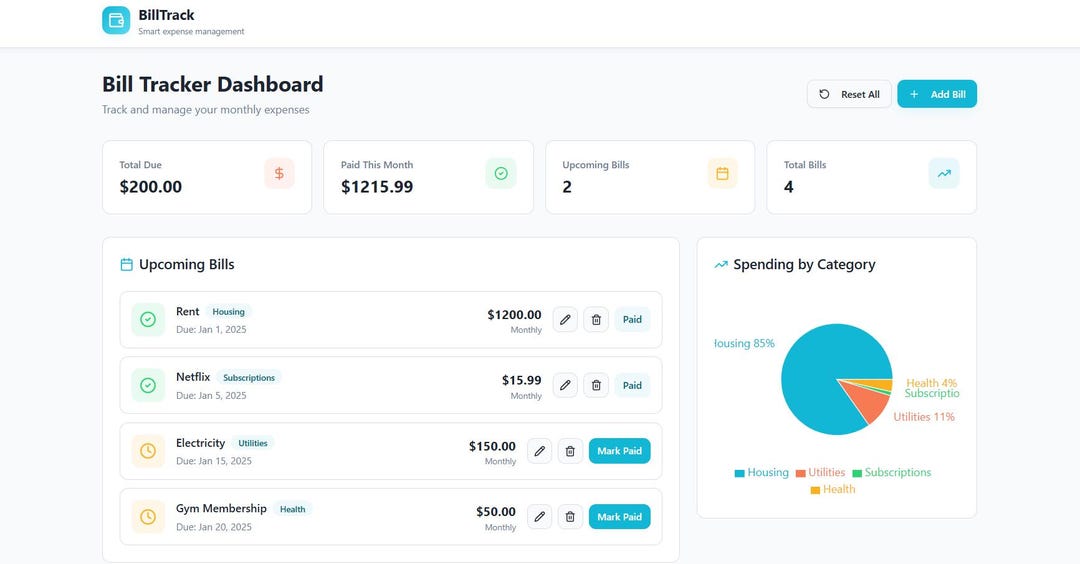Click the Subscriptions tag on Netflix bill
Image resolution: width=1080 pixels, height=564 pixels.
point(249,377)
